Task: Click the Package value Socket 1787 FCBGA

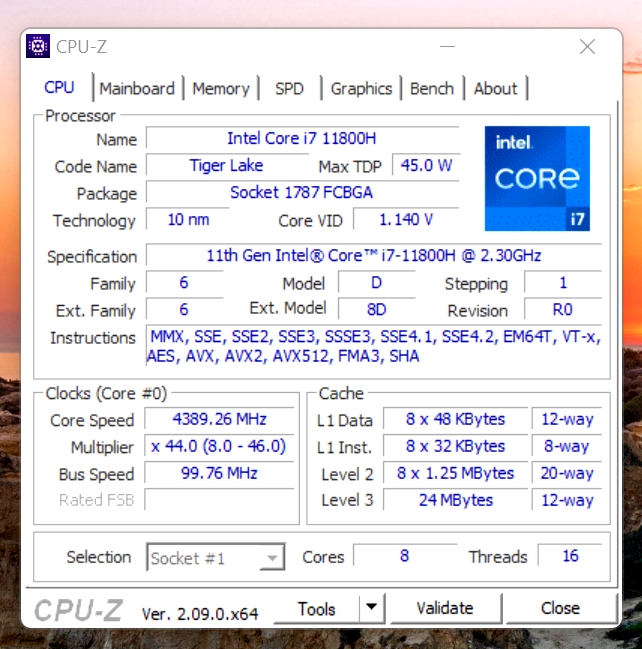Action: coord(302,192)
